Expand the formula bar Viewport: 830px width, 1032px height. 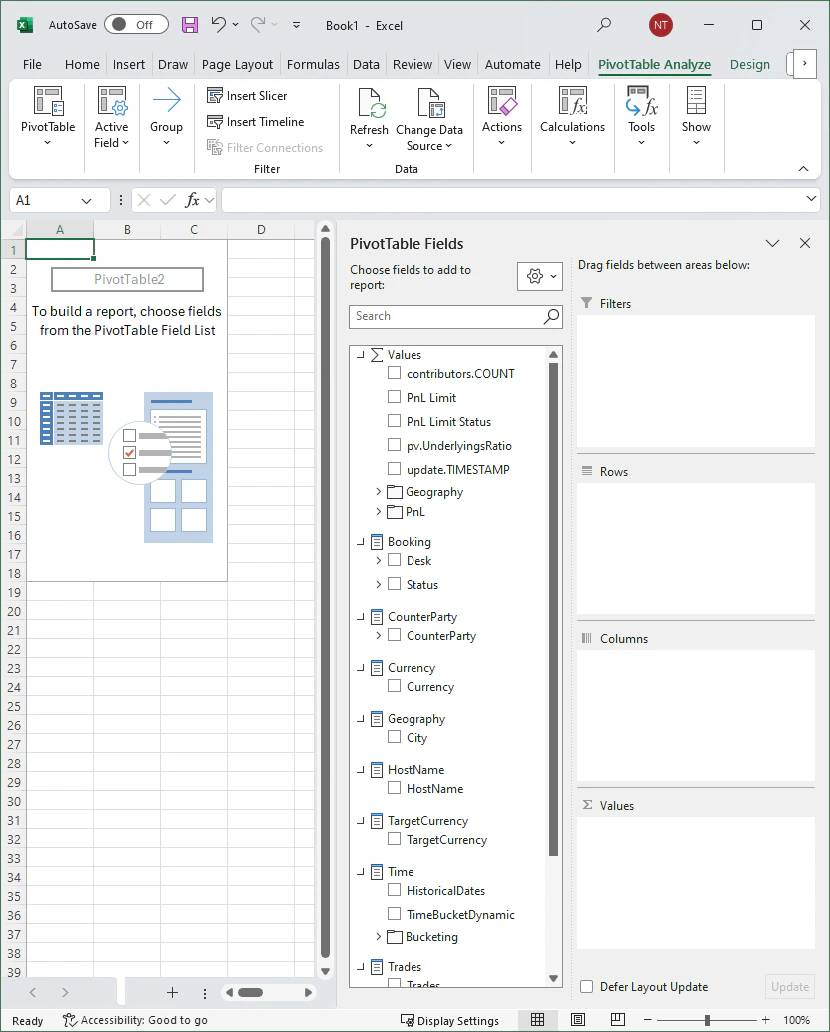coord(811,199)
